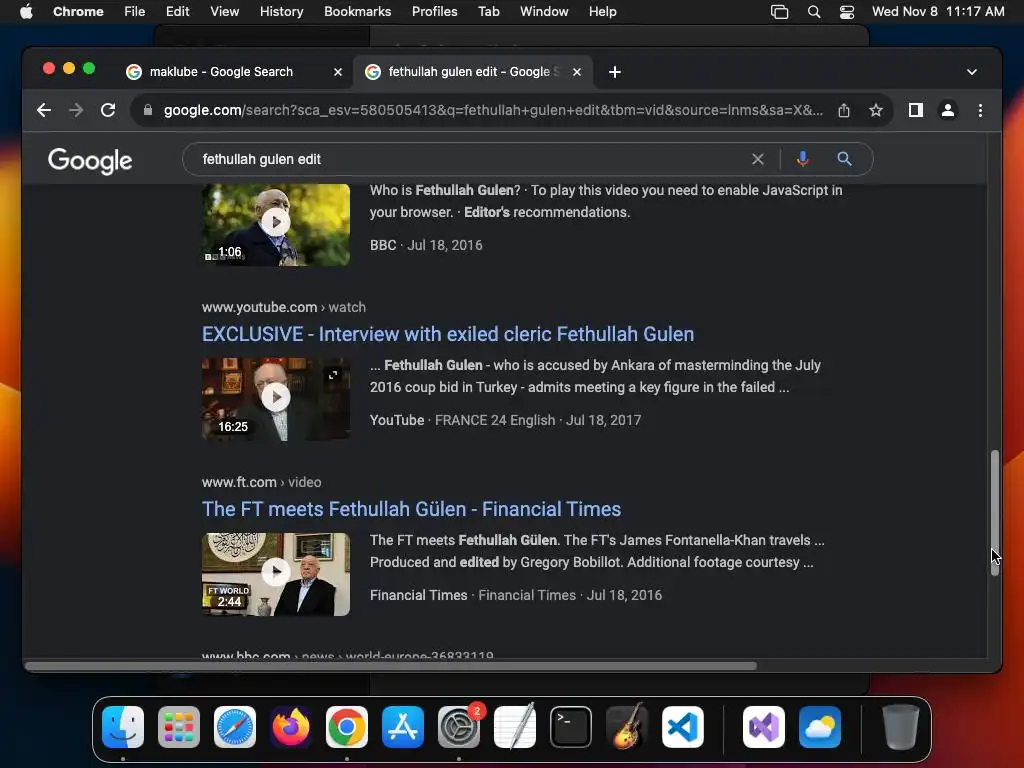Viewport: 1024px width, 768px height.
Task: Launch Firefox from the dock
Action: pos(291,727)
